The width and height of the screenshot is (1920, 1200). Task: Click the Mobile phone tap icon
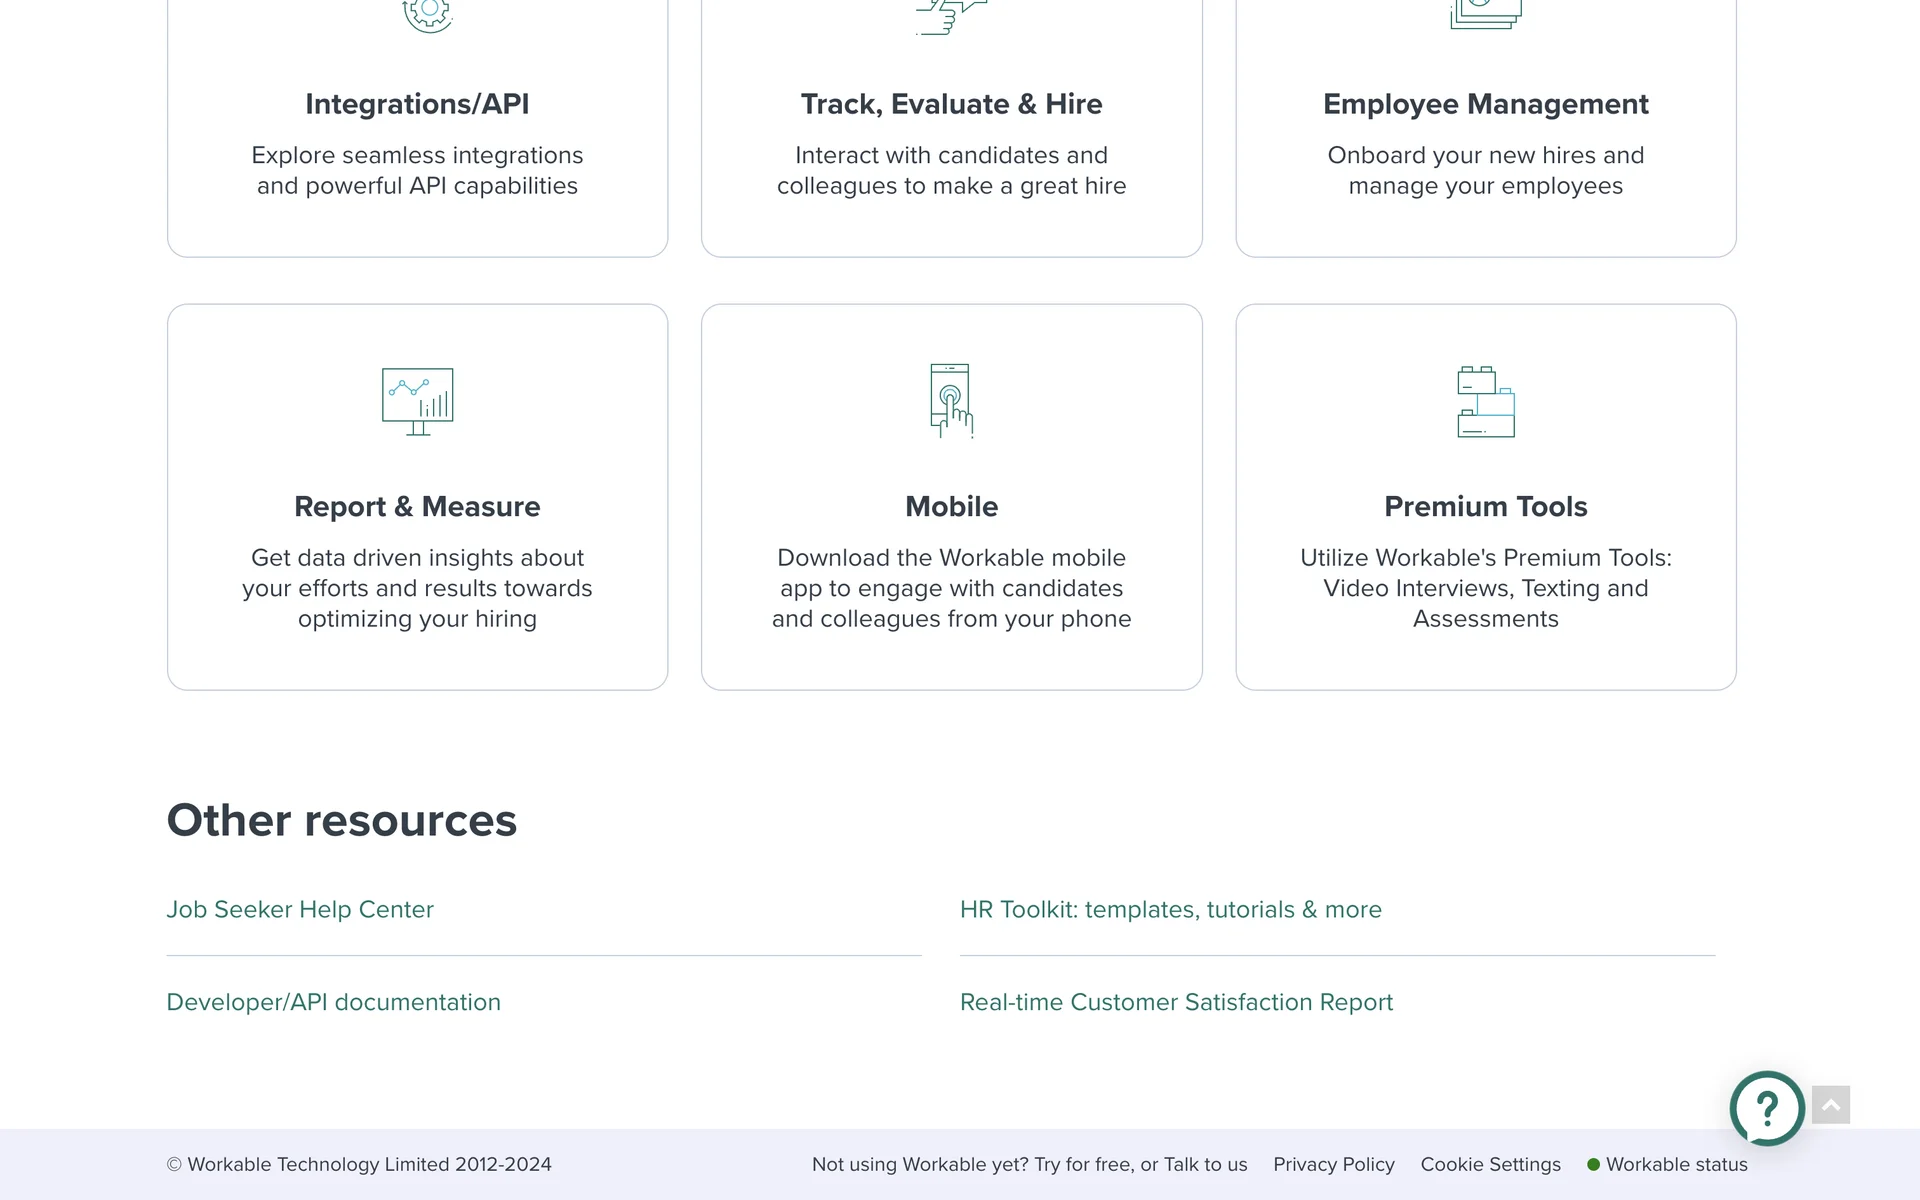(x=951, y=401)
